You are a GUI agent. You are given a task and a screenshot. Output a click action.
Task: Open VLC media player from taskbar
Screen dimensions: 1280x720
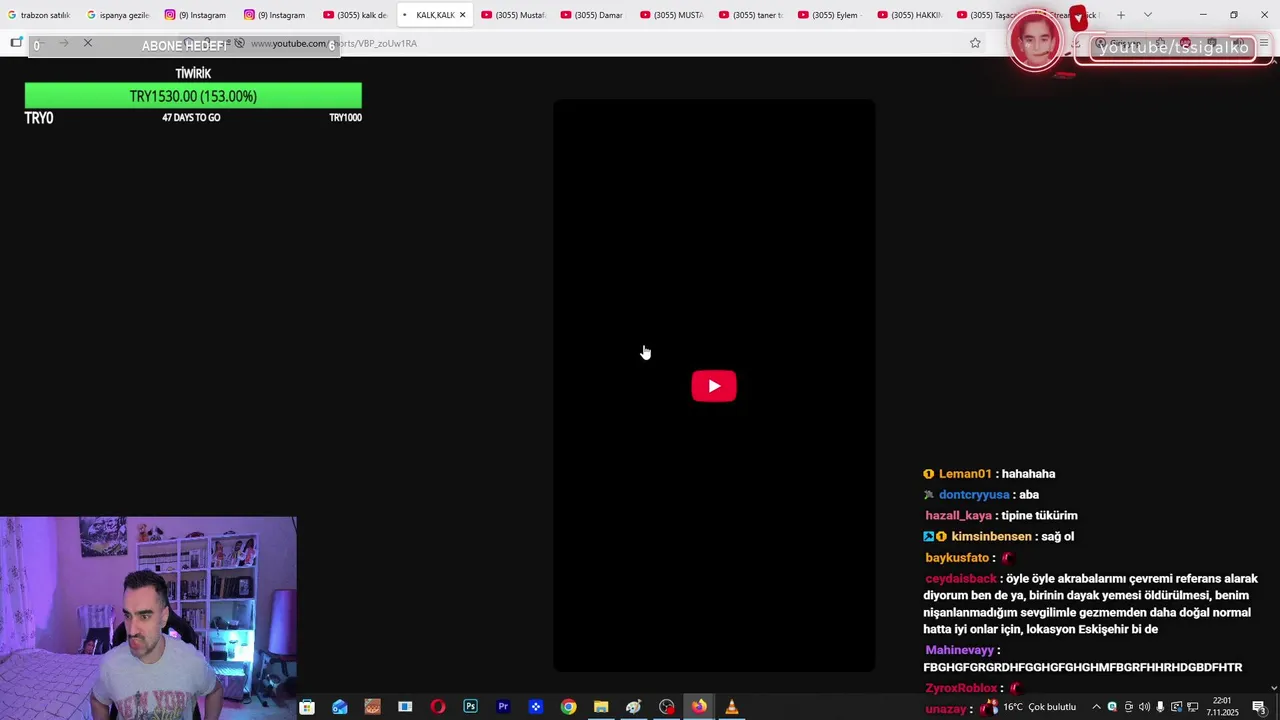click(732, 707)
